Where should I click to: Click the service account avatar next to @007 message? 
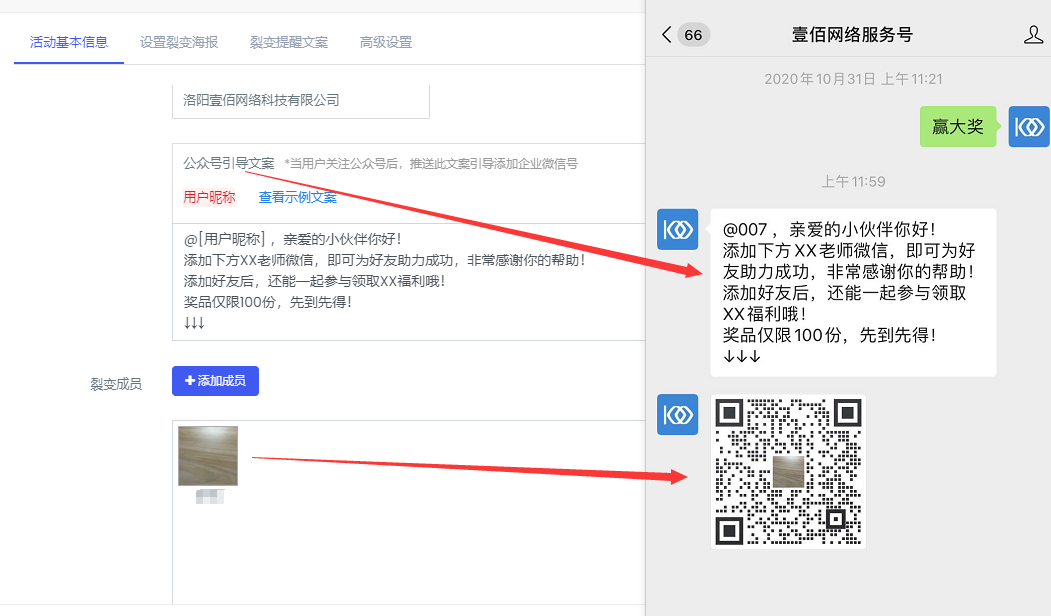pyautogui.click(x=677, y=229)
